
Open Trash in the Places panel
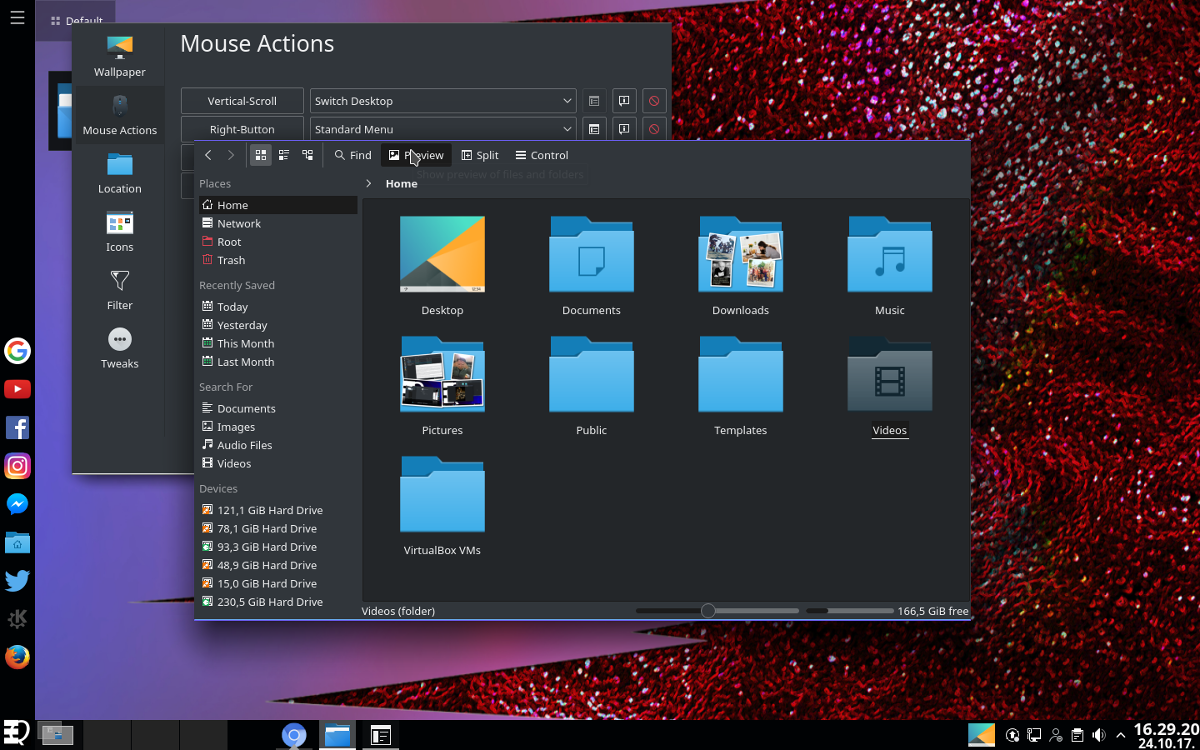(276, 260)
